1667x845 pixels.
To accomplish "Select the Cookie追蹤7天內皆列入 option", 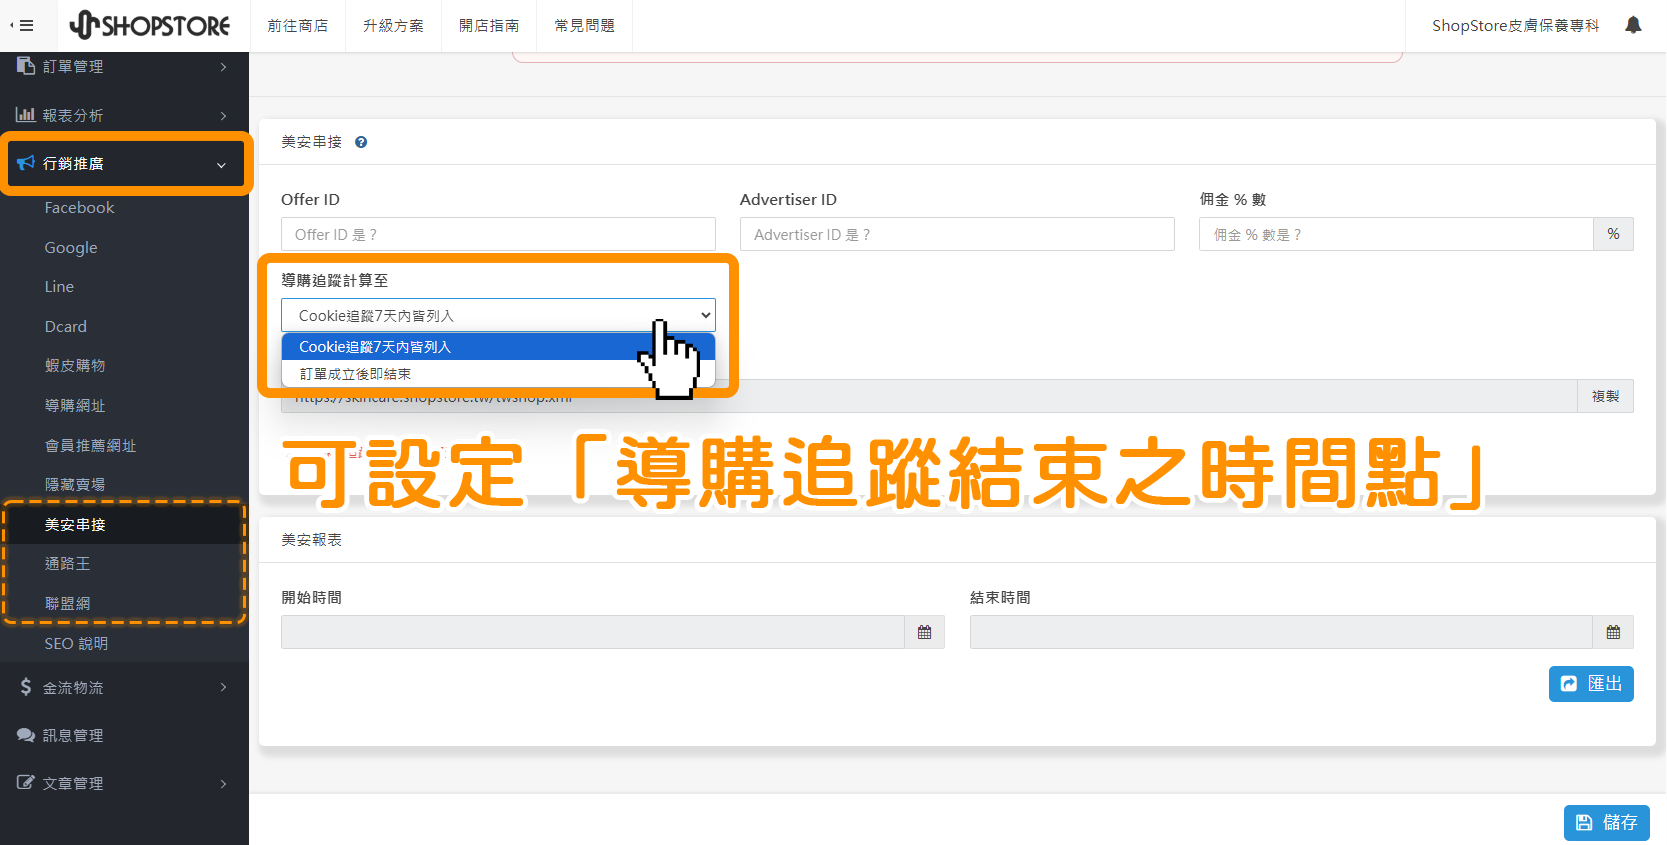I will click(x=498, y=347).
